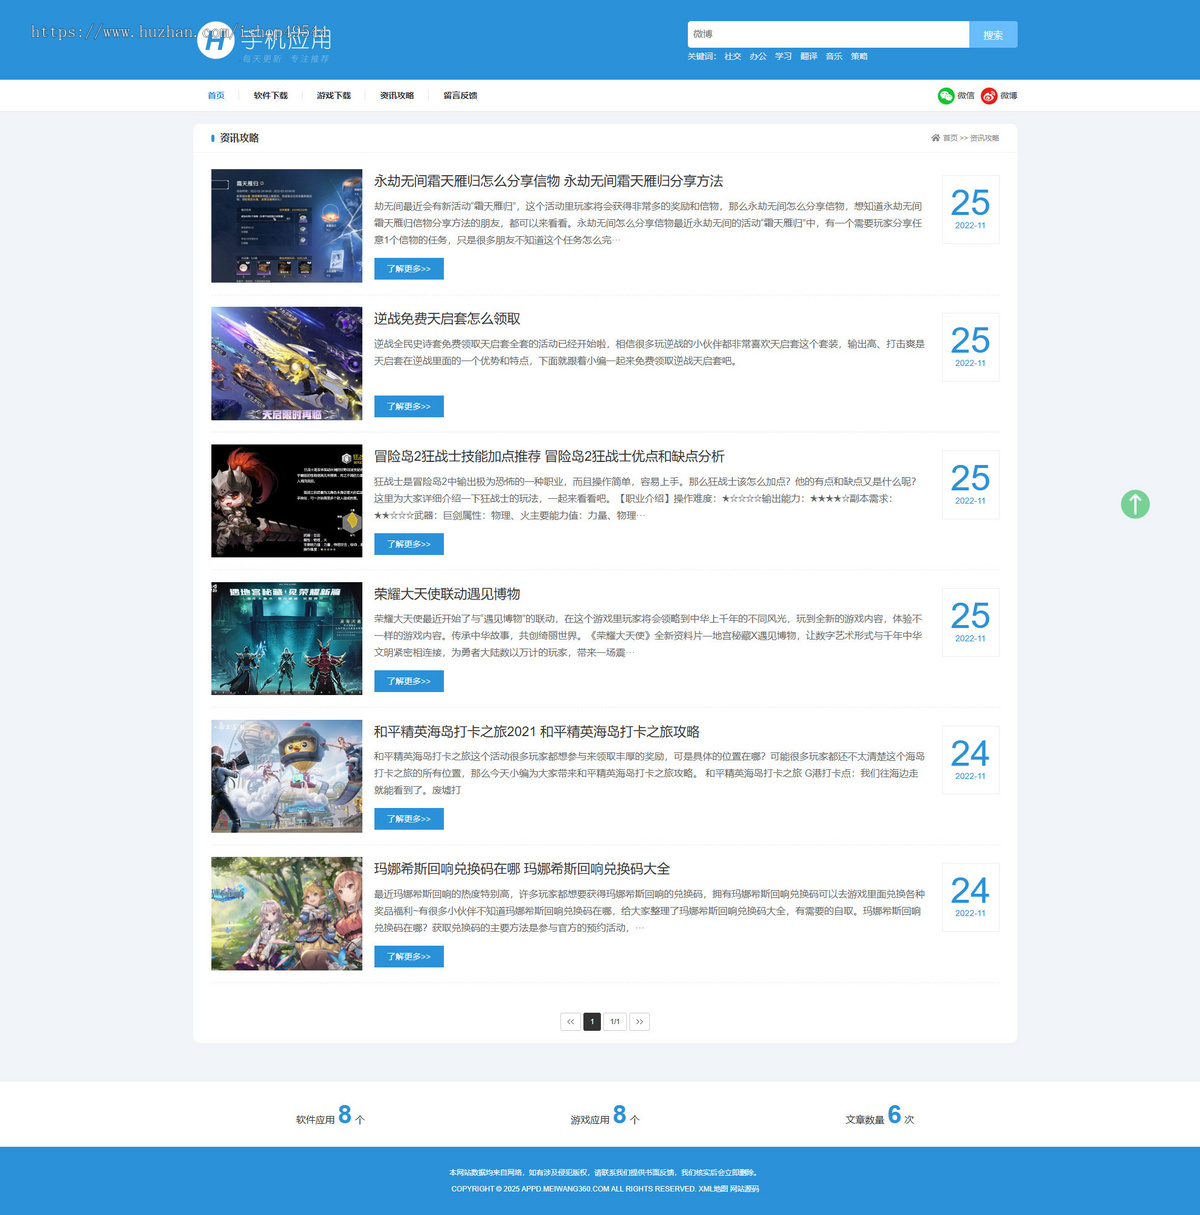The height and width of the screenshot is (1215, 1200).
Task: Click the 文章数量 6 次 counter
Action: click(x=880, y=1116)
